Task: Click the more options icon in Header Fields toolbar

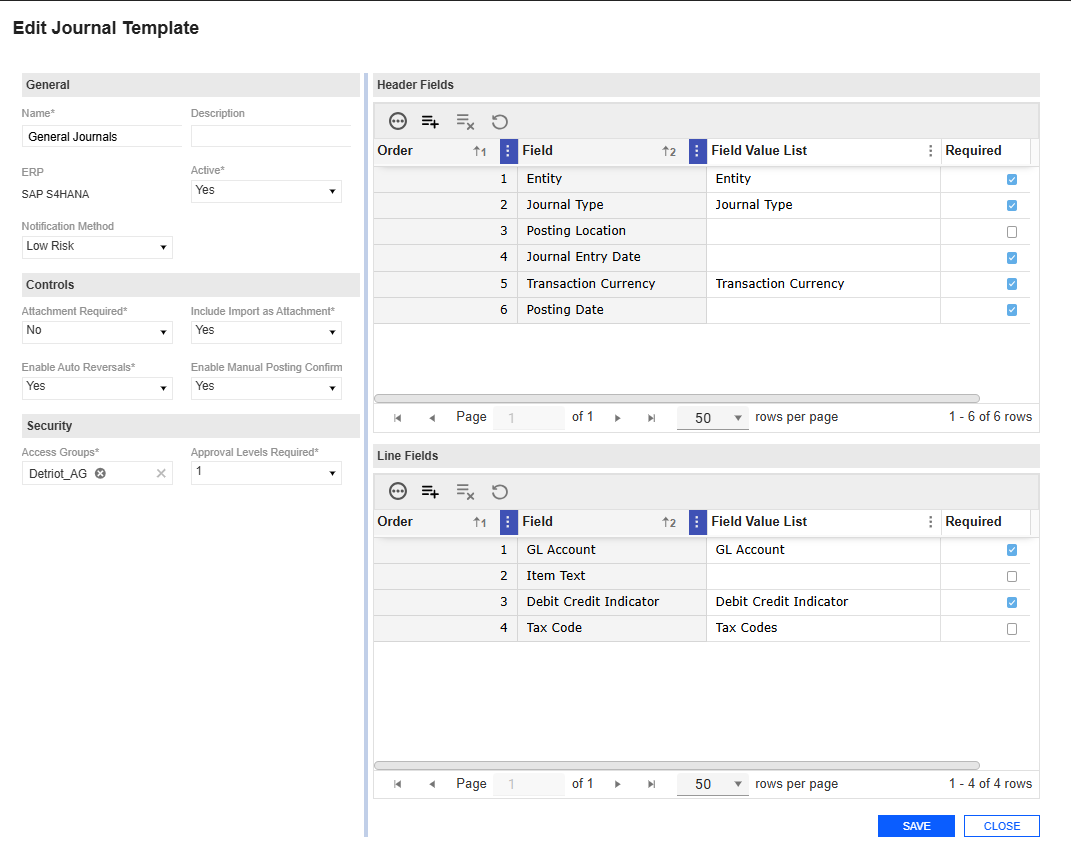Action: click(x=398, y=121)
